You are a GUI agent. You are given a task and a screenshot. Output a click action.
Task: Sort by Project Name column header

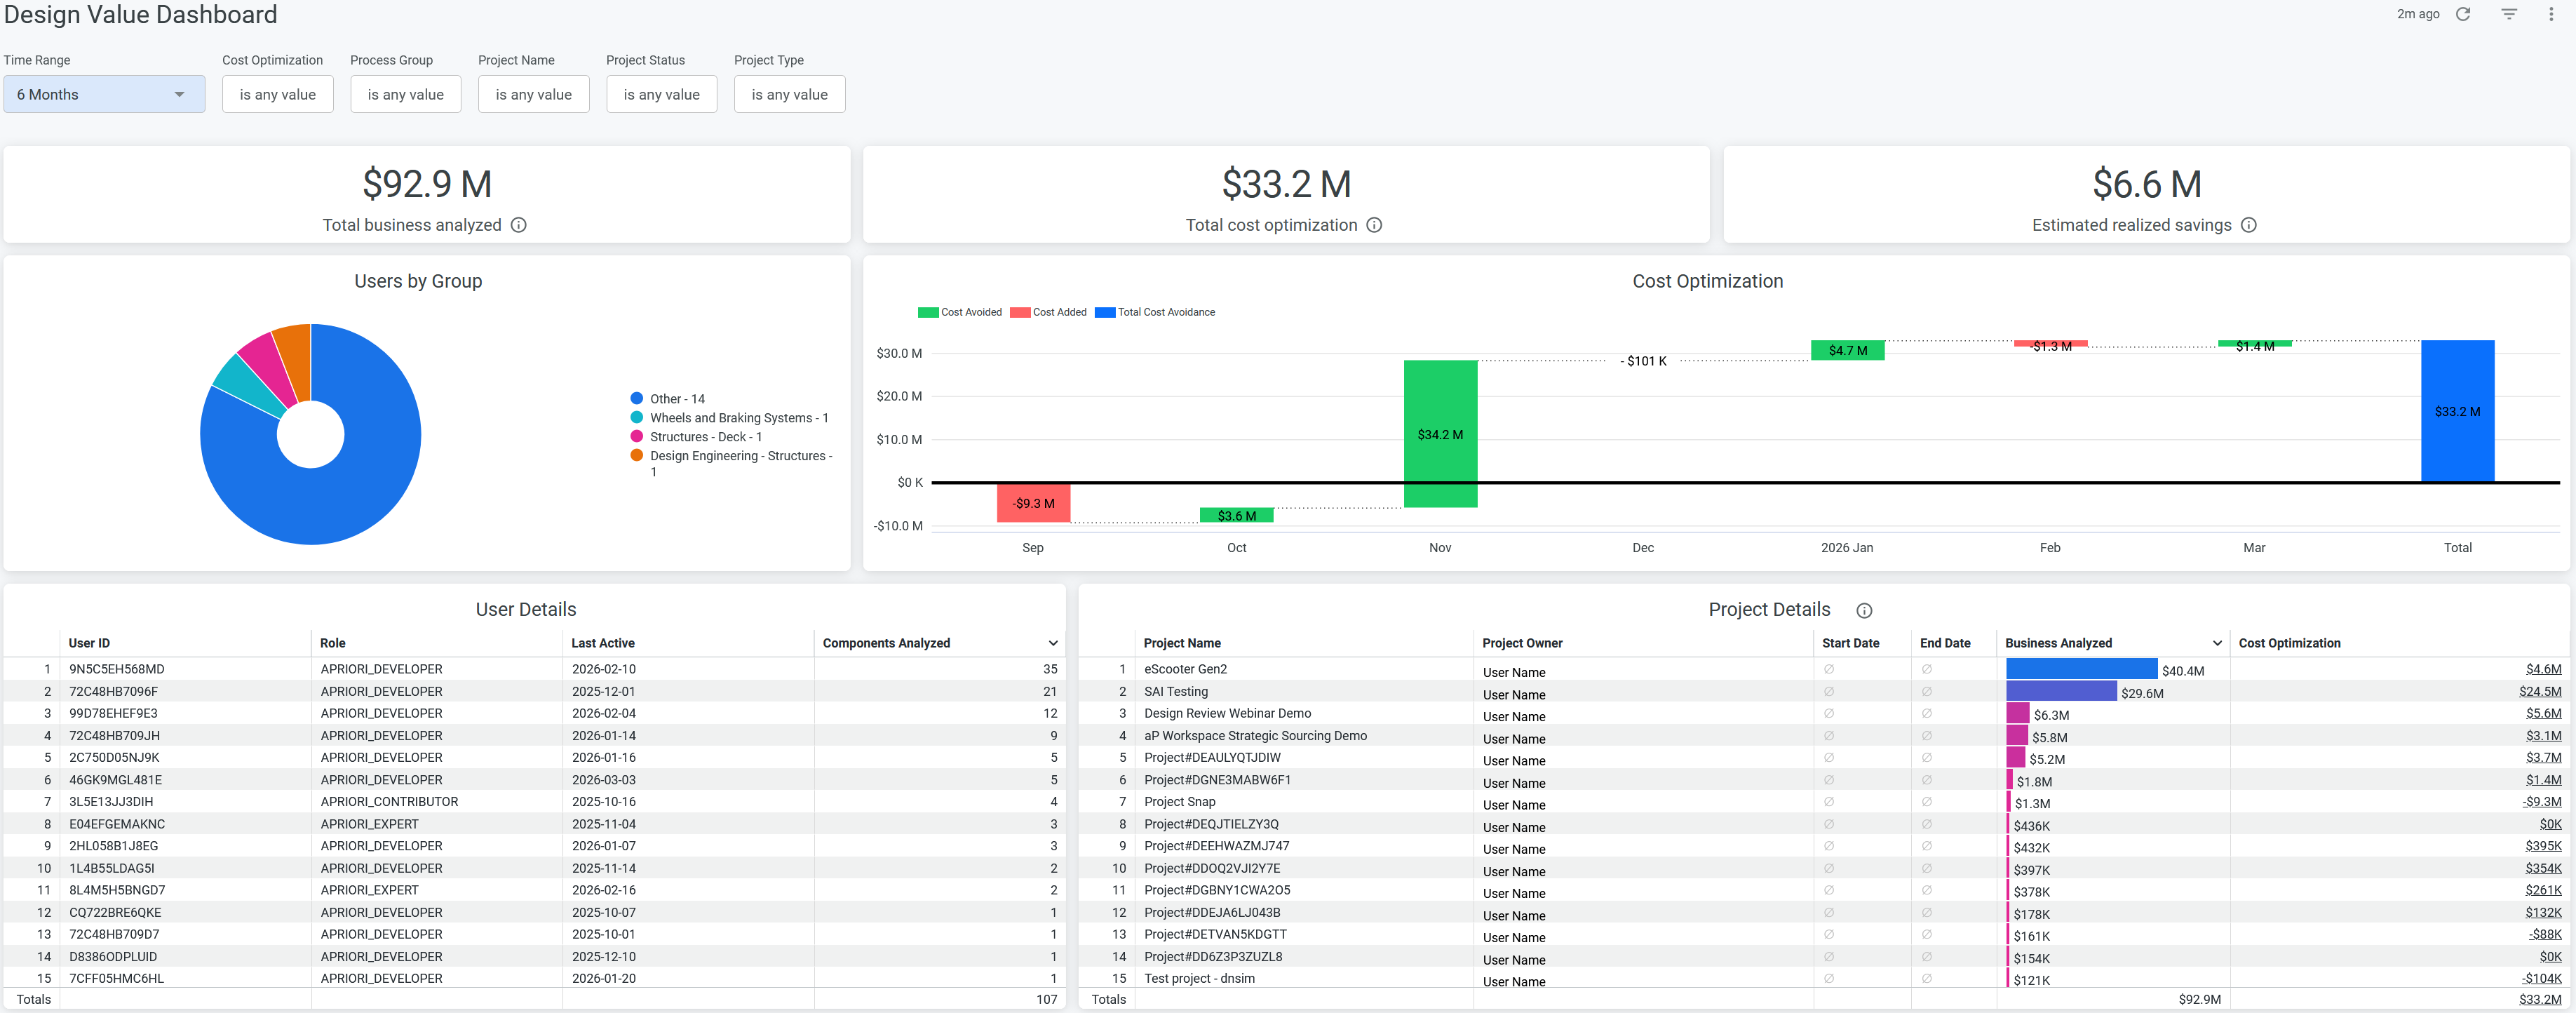[x=1182, y=643]
